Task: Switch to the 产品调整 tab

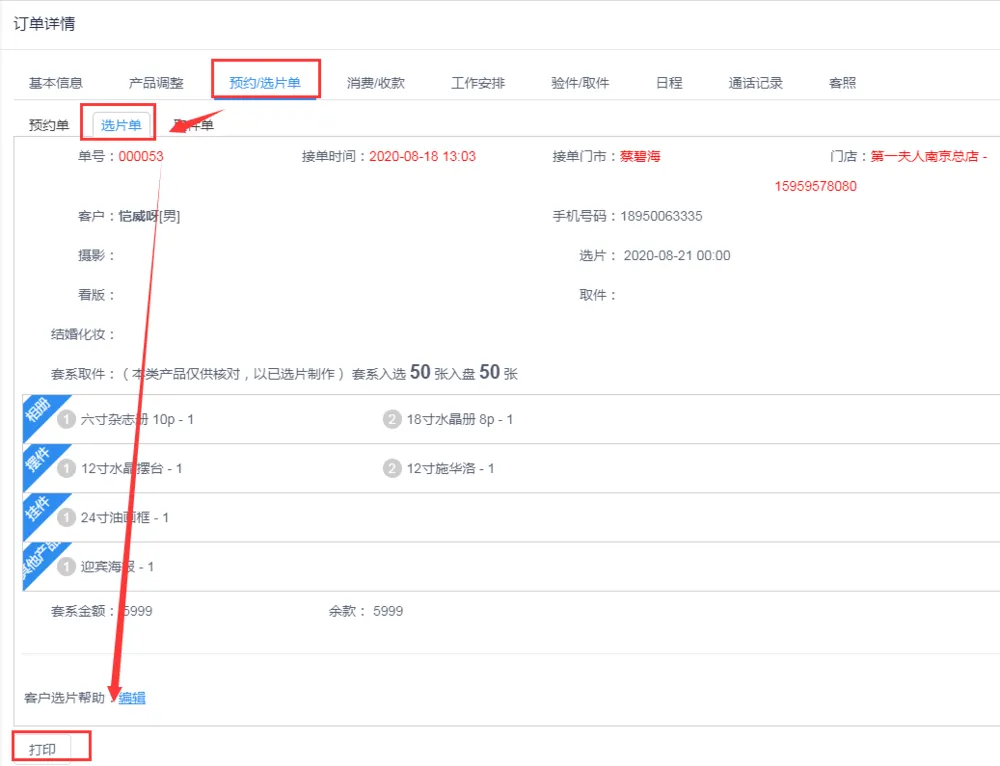Action: click(x=156, y=83)
